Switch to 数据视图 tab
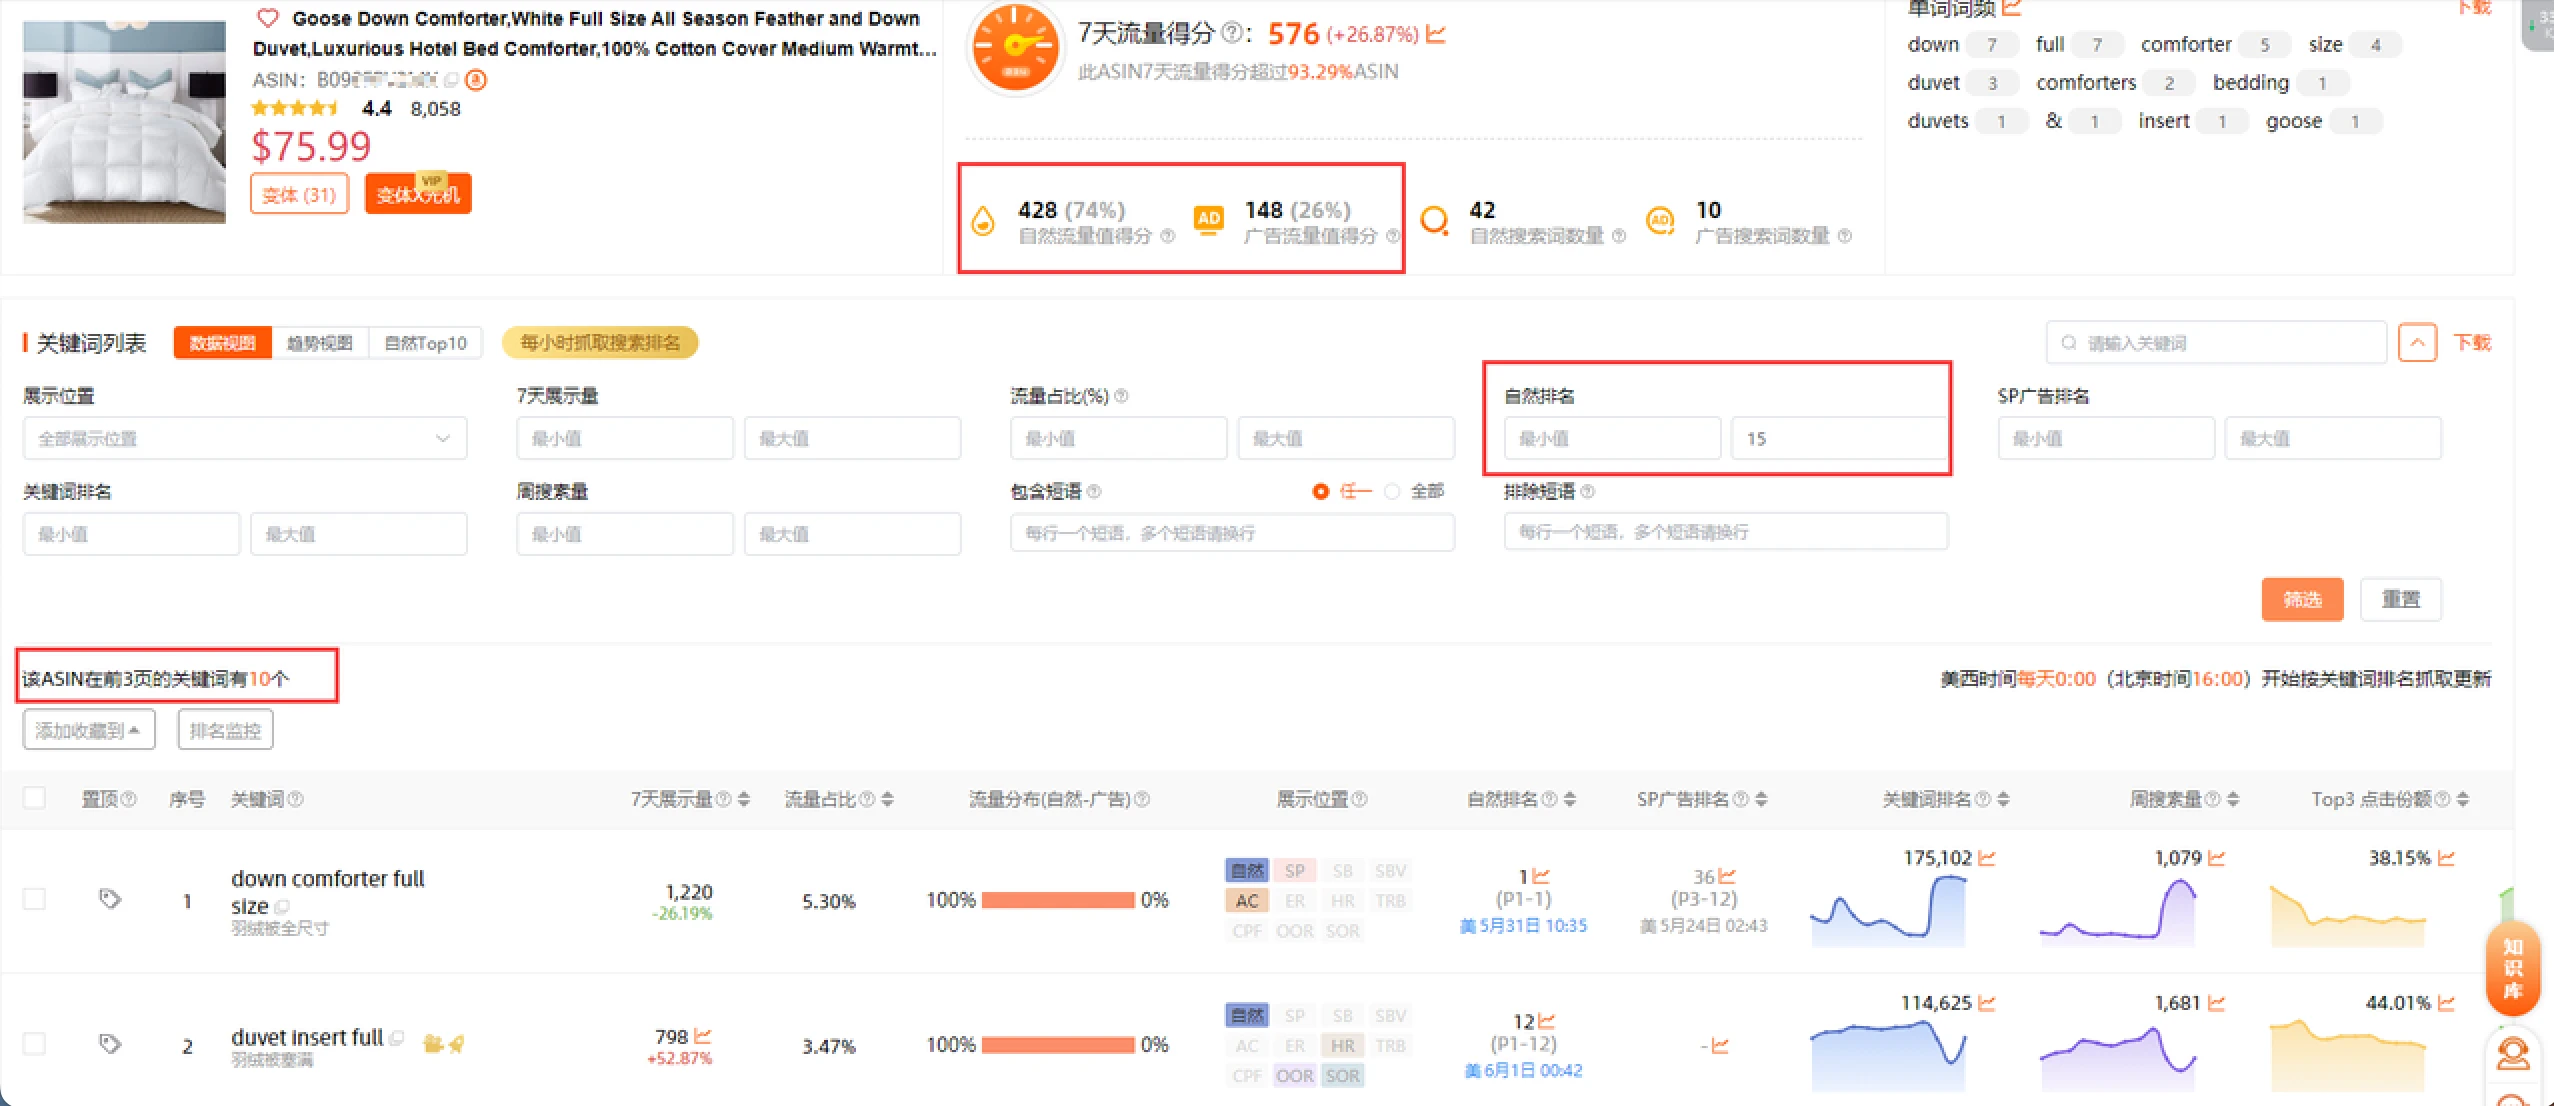Viewport: 2554px width, 1106px height. pos(222,343)
